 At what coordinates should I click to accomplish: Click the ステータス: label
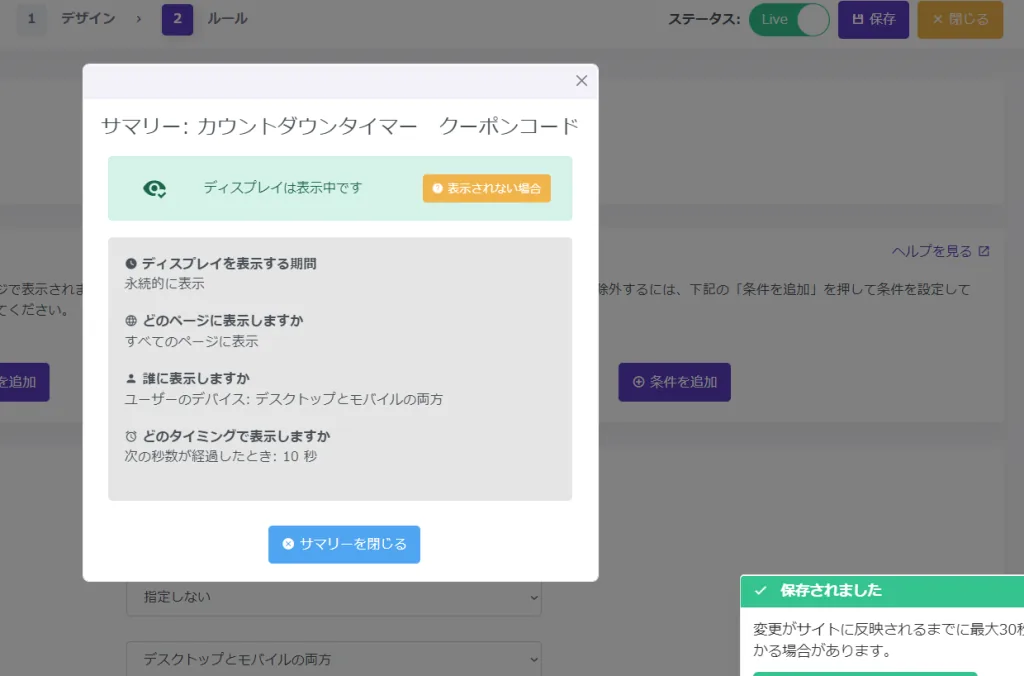704,20
